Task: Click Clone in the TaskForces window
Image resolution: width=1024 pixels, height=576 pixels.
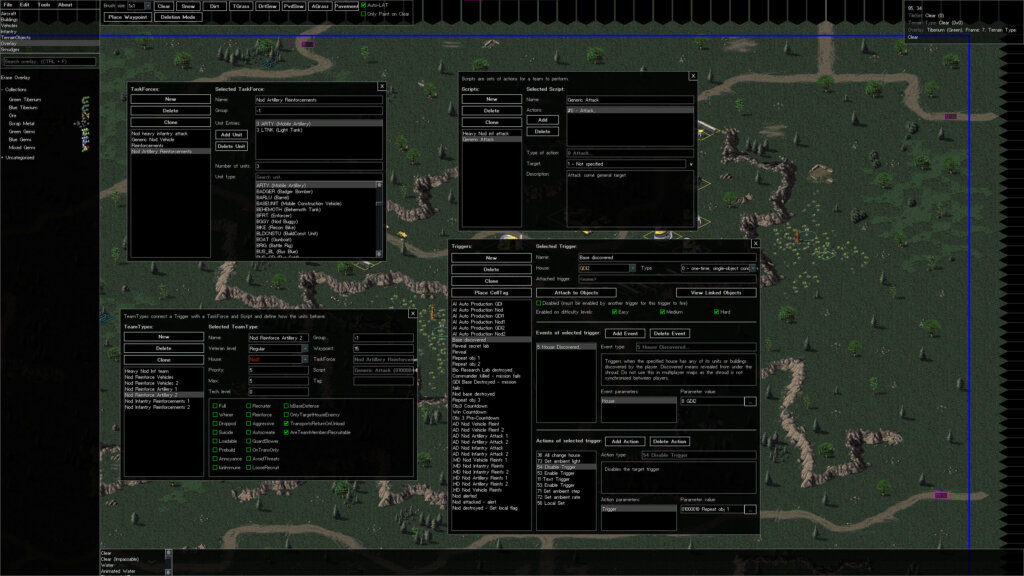Action: 170,122
